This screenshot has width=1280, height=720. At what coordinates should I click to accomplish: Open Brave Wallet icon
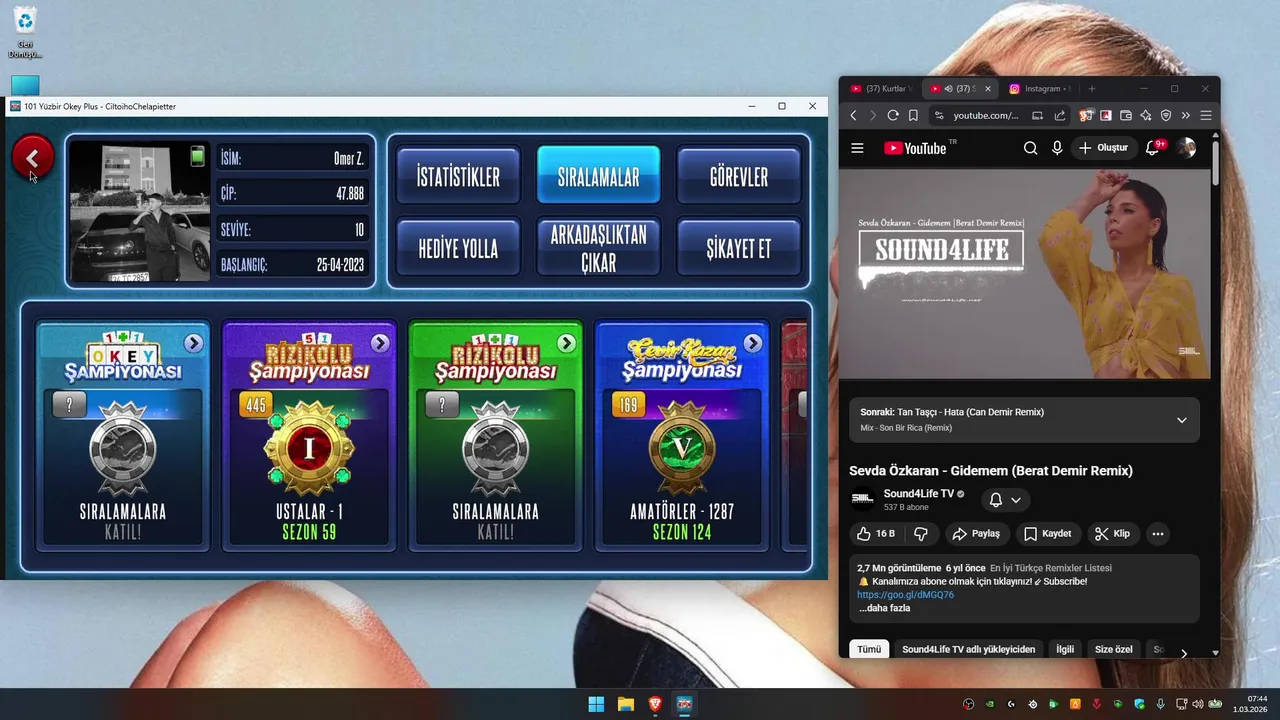click(1126, 116)
